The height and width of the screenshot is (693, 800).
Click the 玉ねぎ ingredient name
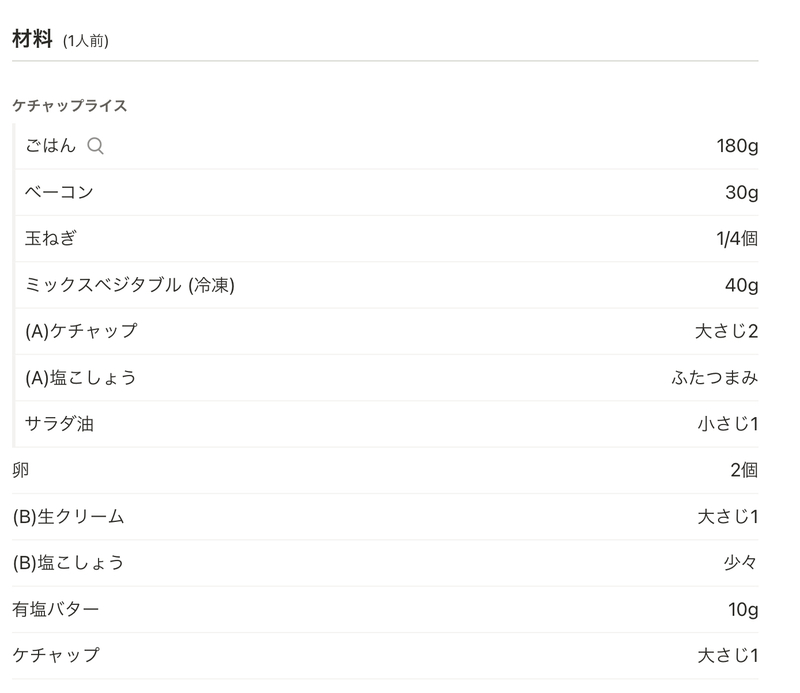[51, 238]
